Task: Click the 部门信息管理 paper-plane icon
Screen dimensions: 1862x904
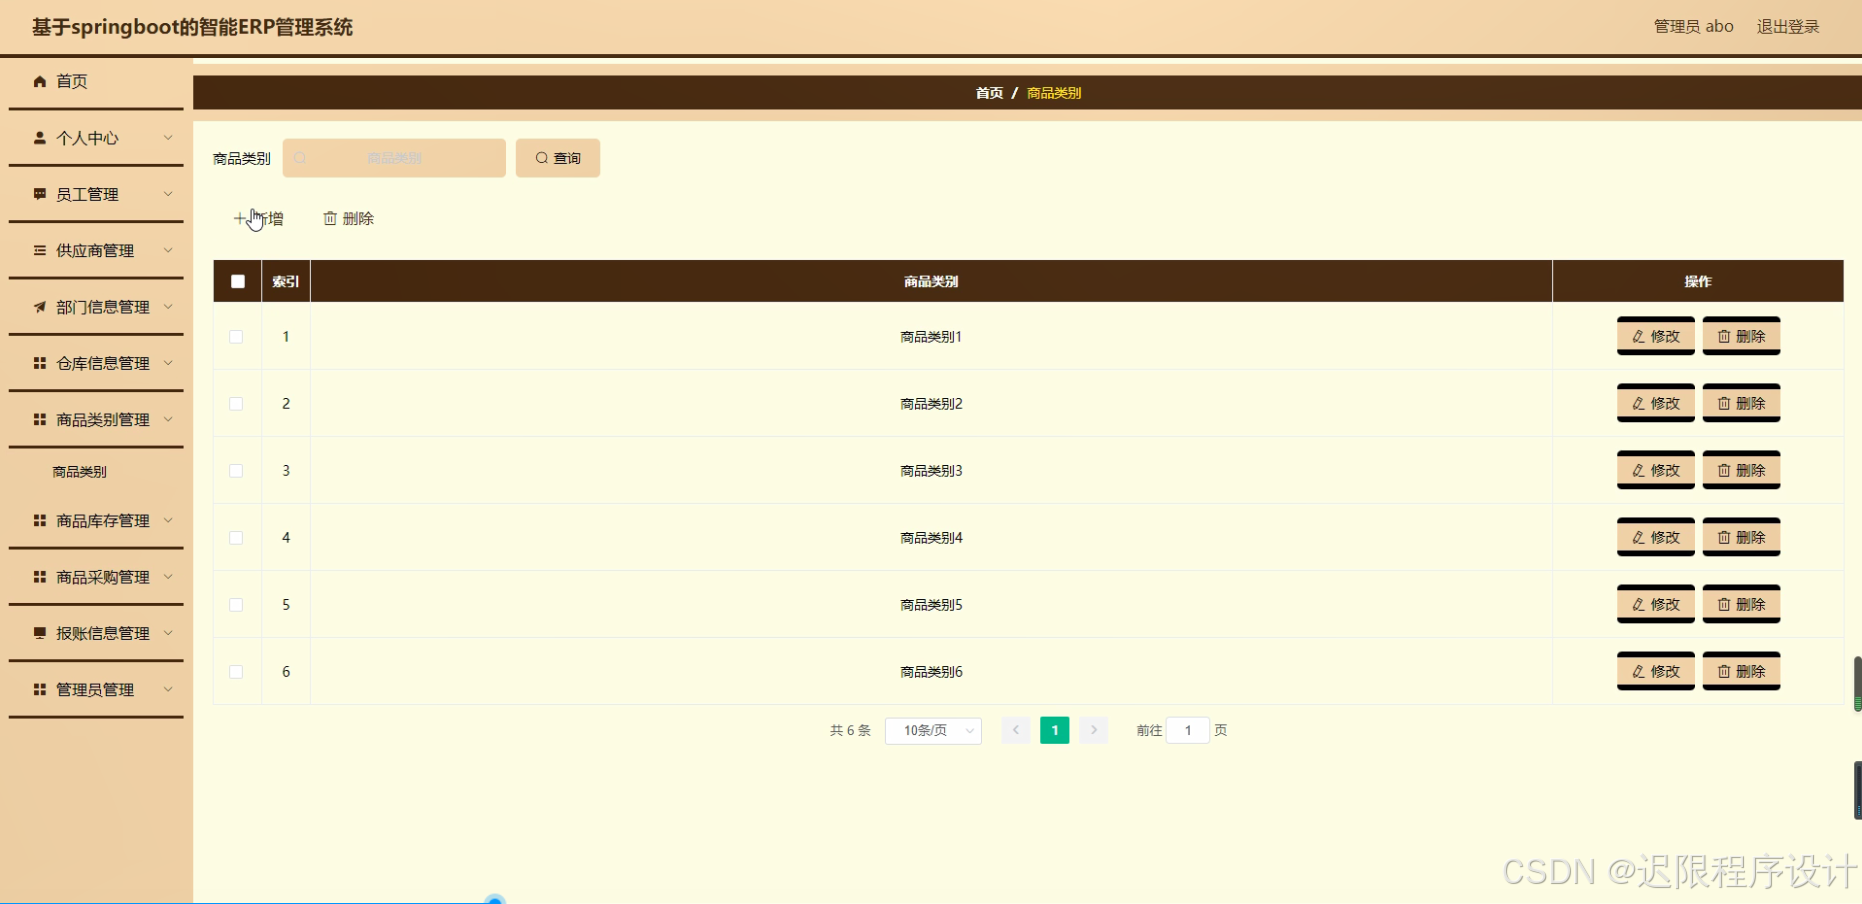Action: (40, 307)
